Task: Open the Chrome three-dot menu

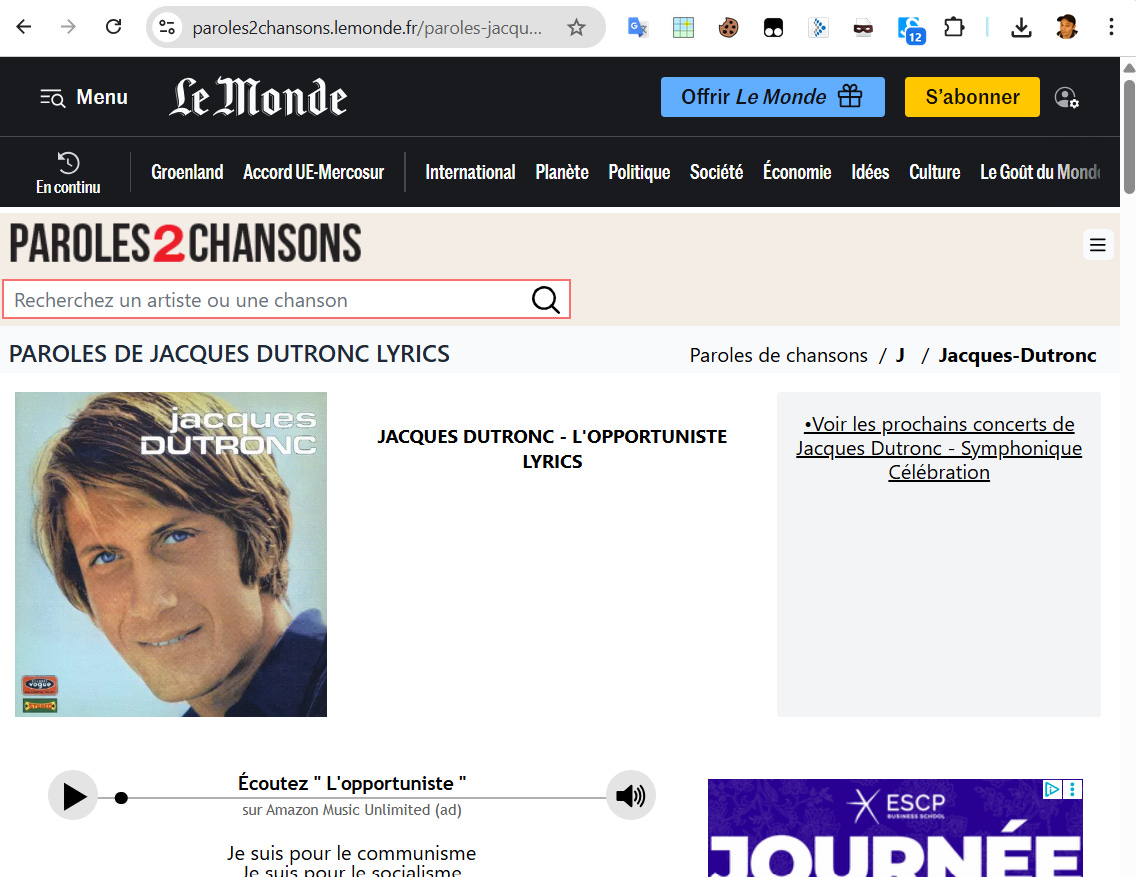Action: tap(1111, 28)
